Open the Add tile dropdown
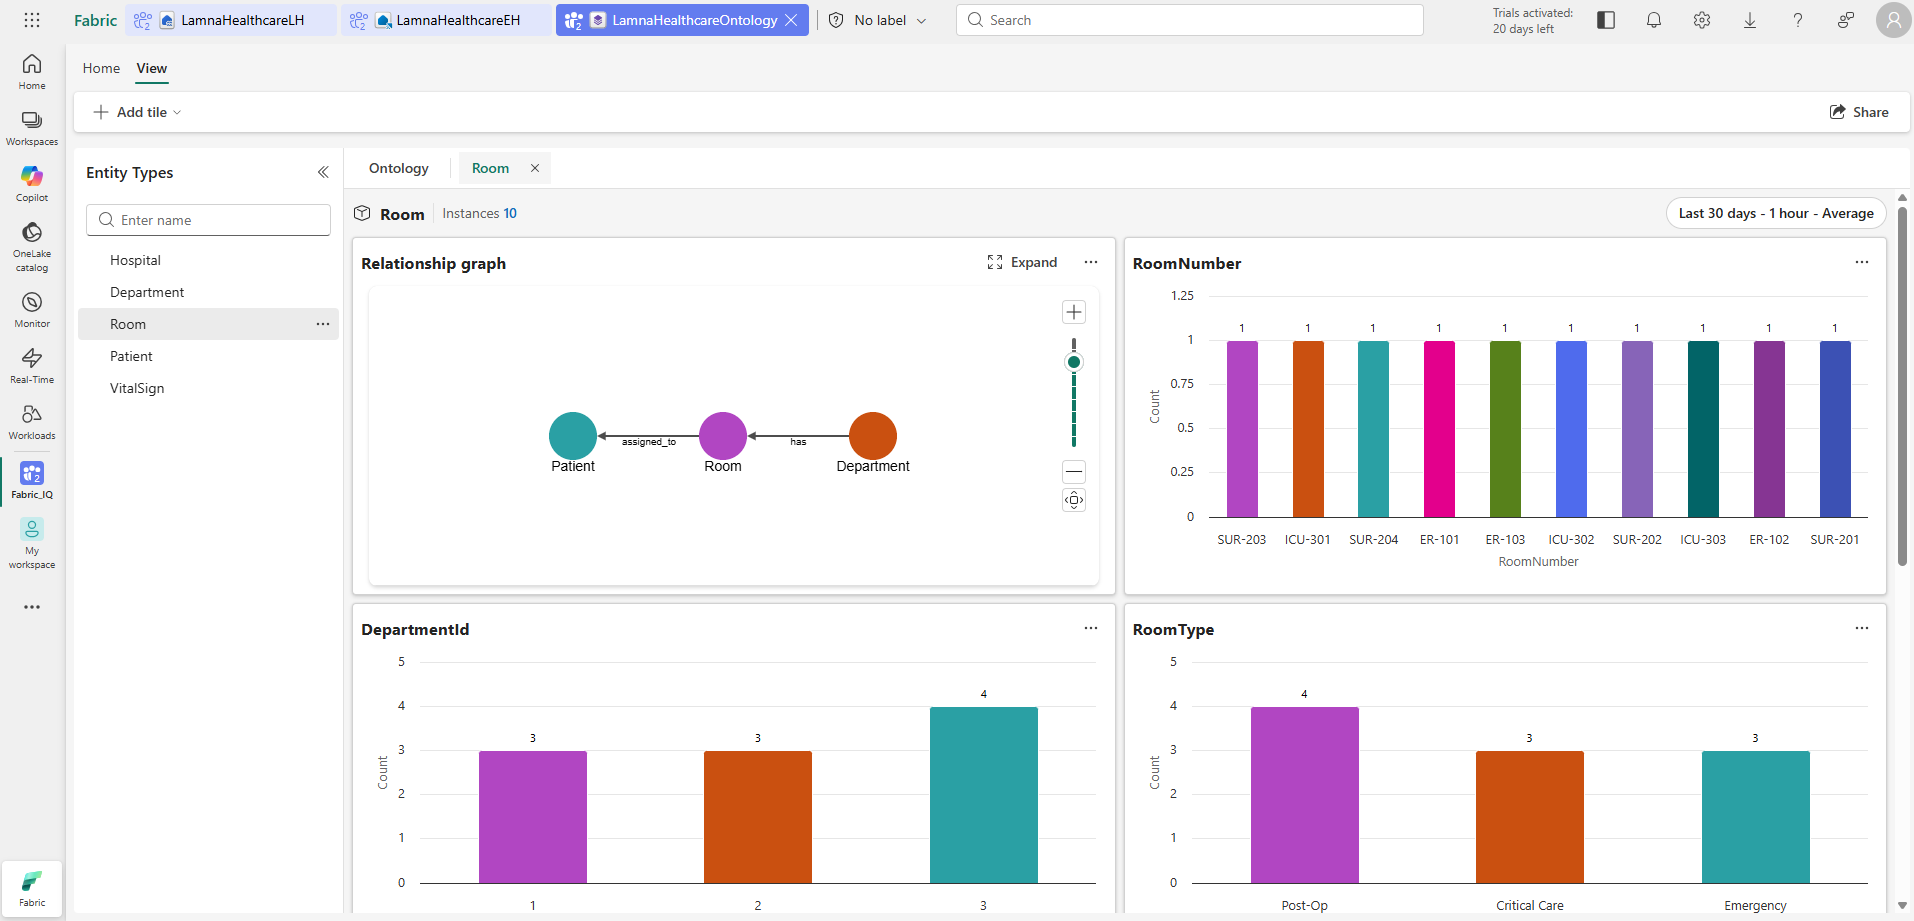The image size is (1914, 921). 137,112
